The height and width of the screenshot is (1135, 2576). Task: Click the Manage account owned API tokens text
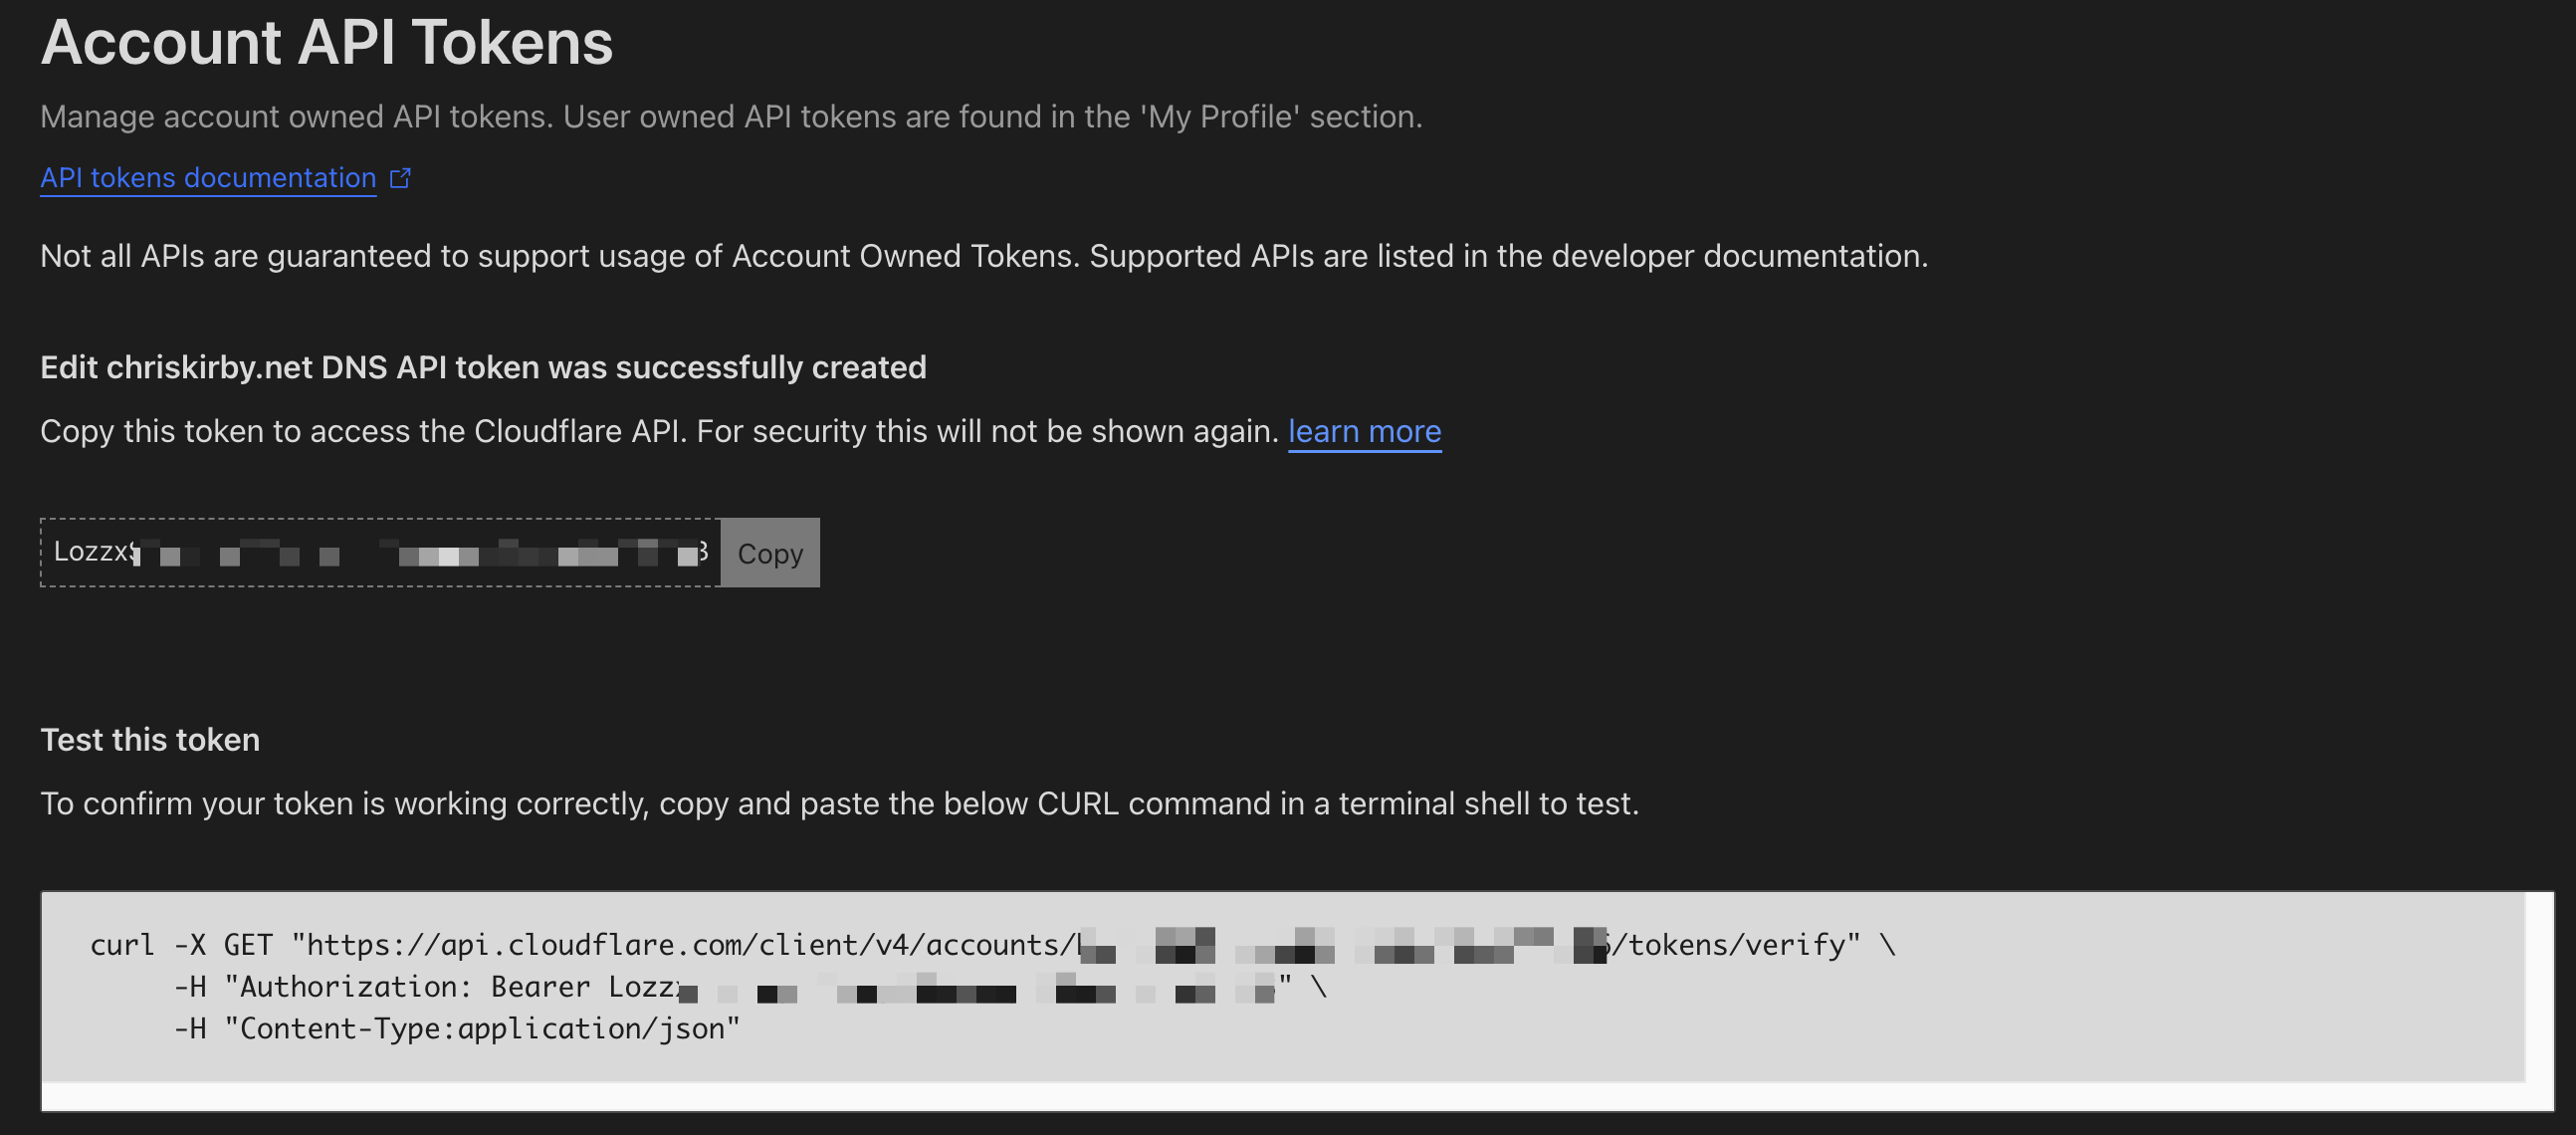(730, 117)
